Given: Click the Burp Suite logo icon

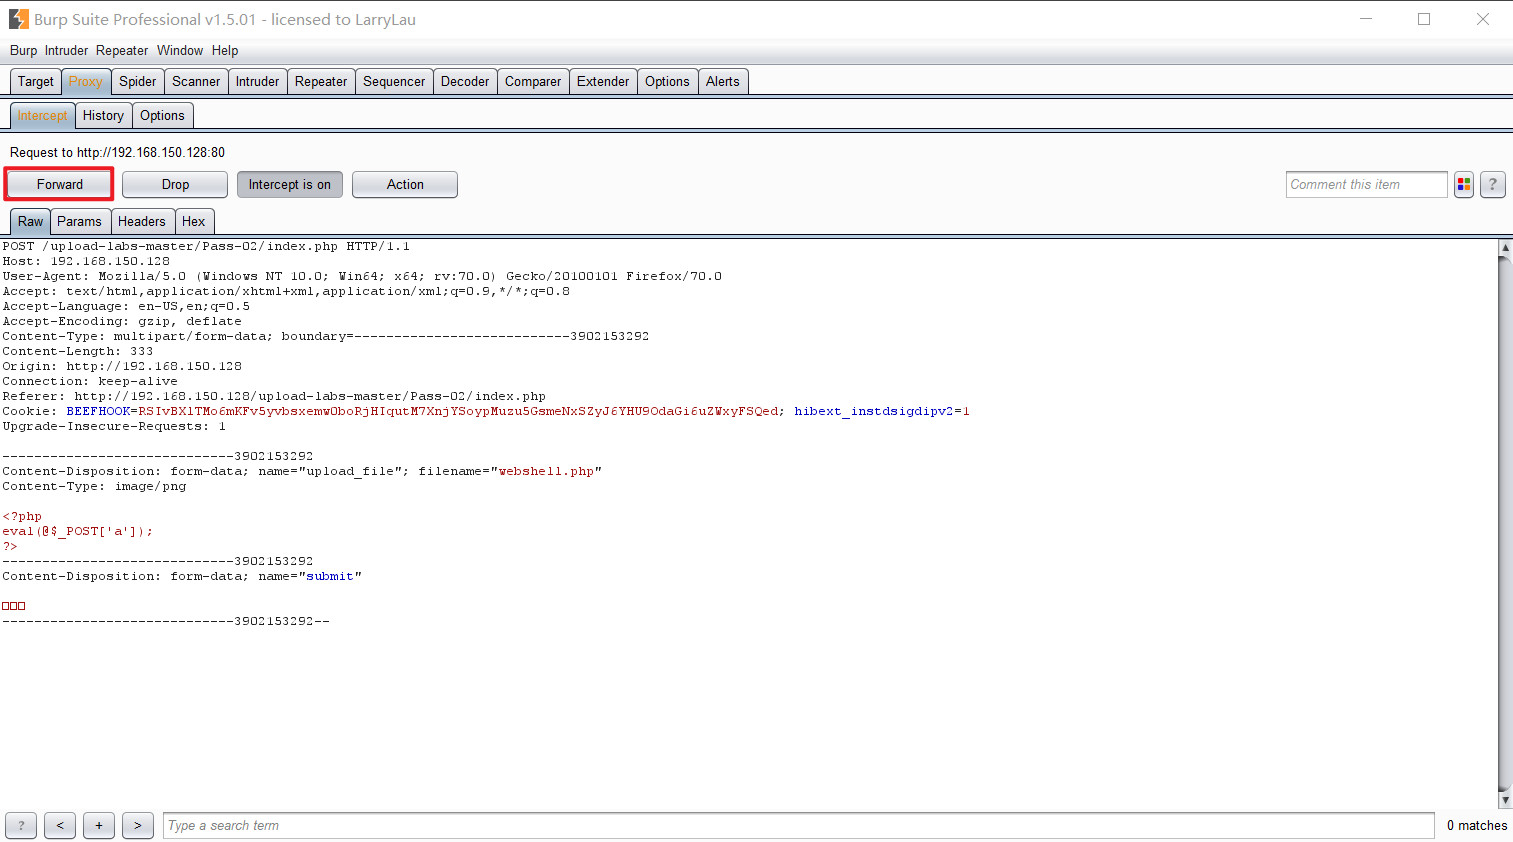Looking at the screenshot, I should pos(19,19).
